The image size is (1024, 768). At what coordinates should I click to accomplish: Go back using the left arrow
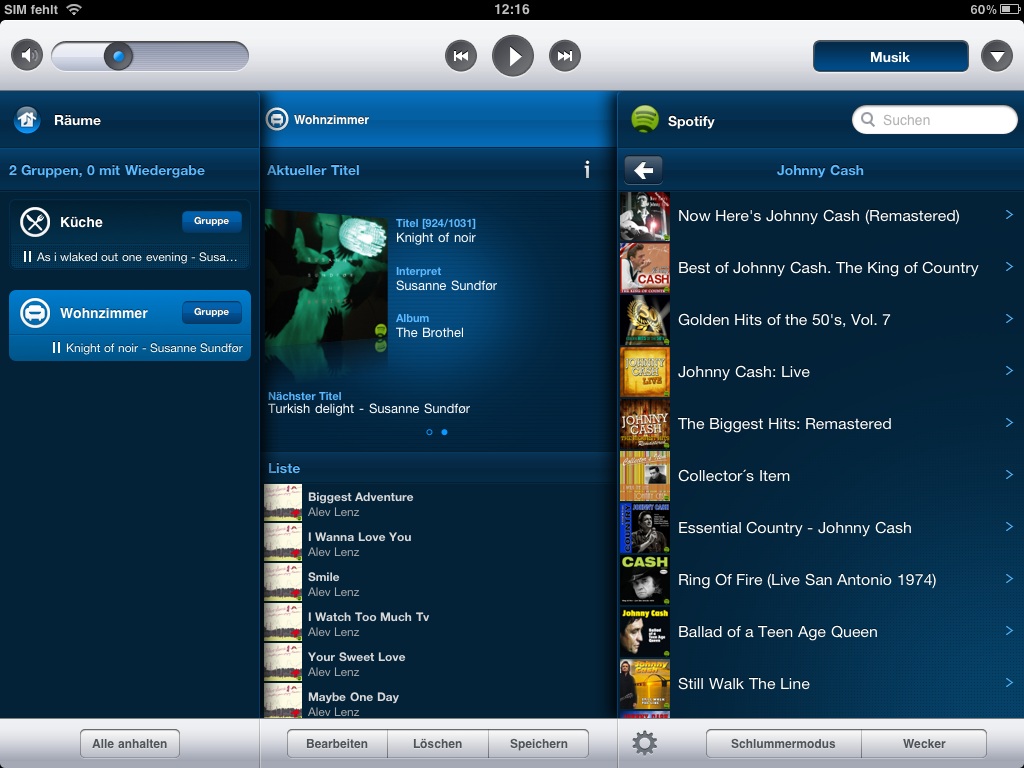click(643, 170)
